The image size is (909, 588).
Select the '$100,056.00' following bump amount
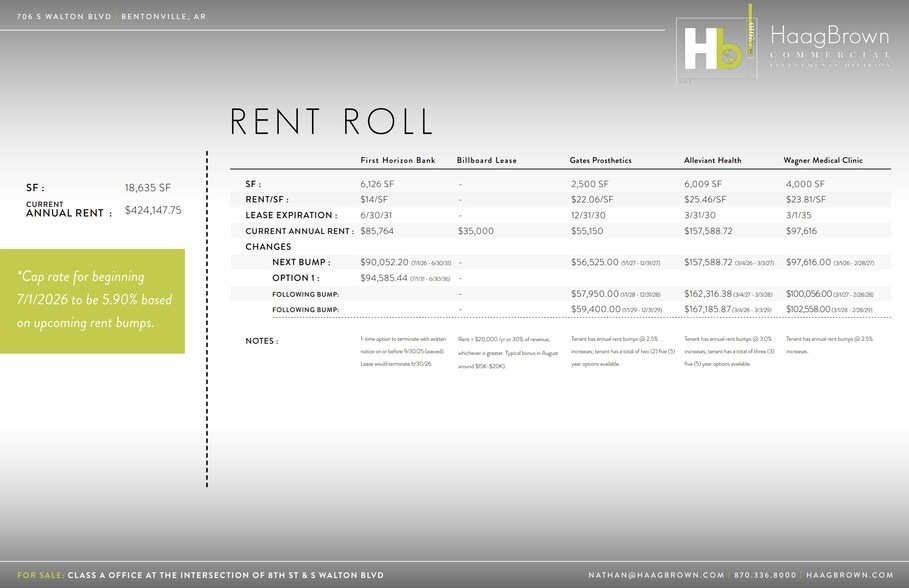tap(809, 294)
